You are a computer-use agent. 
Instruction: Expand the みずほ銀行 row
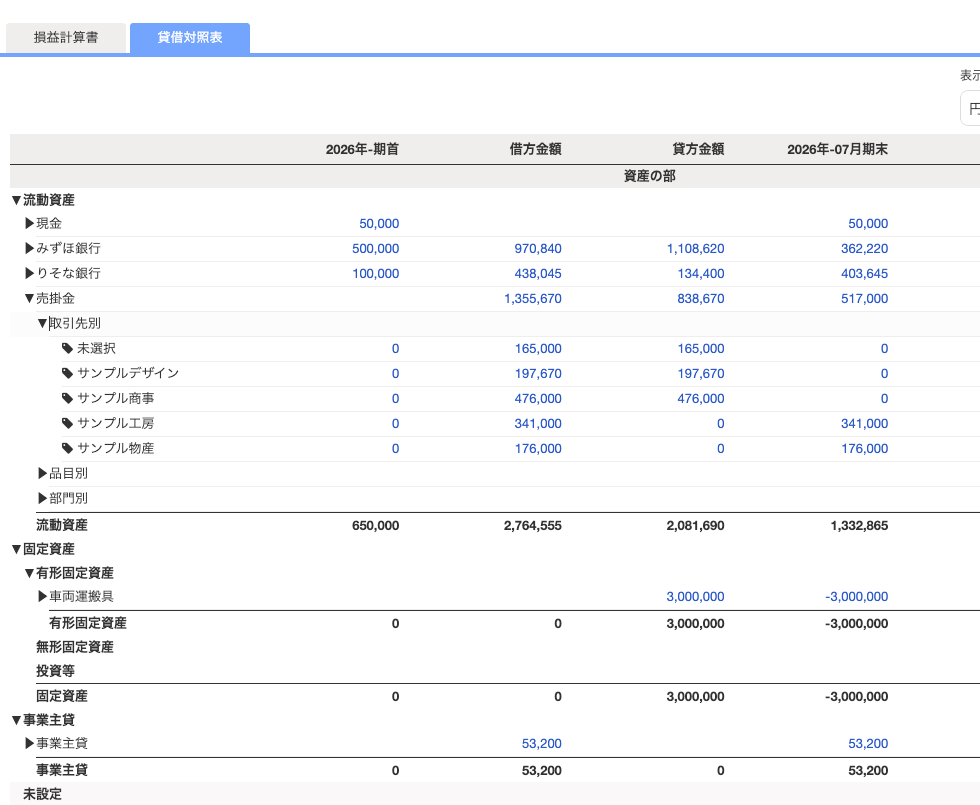[x=29, y=248]
